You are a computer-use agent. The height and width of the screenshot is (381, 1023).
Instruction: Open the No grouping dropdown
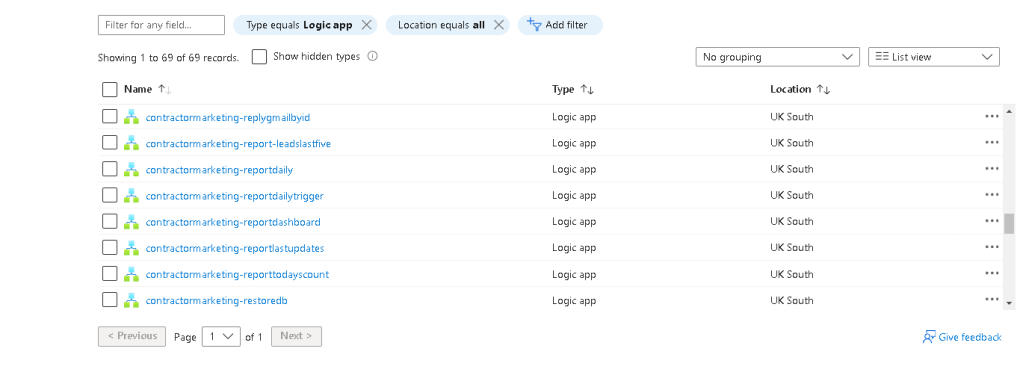(x=778, y=57)
